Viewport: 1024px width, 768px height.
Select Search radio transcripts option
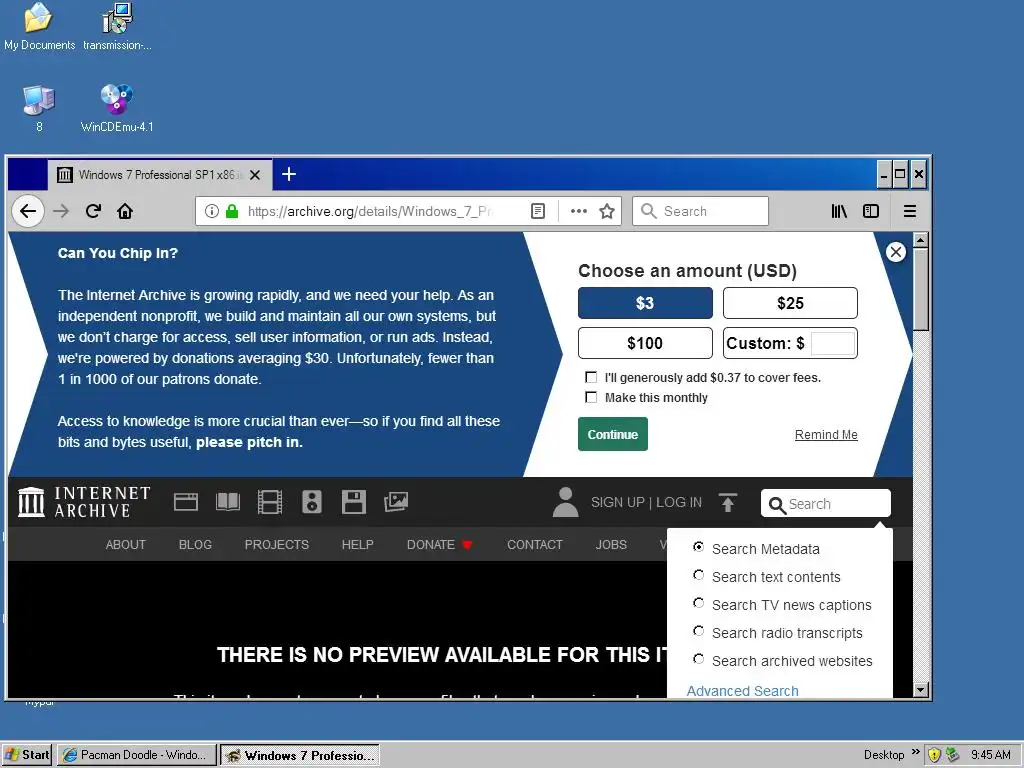[698, 632]
